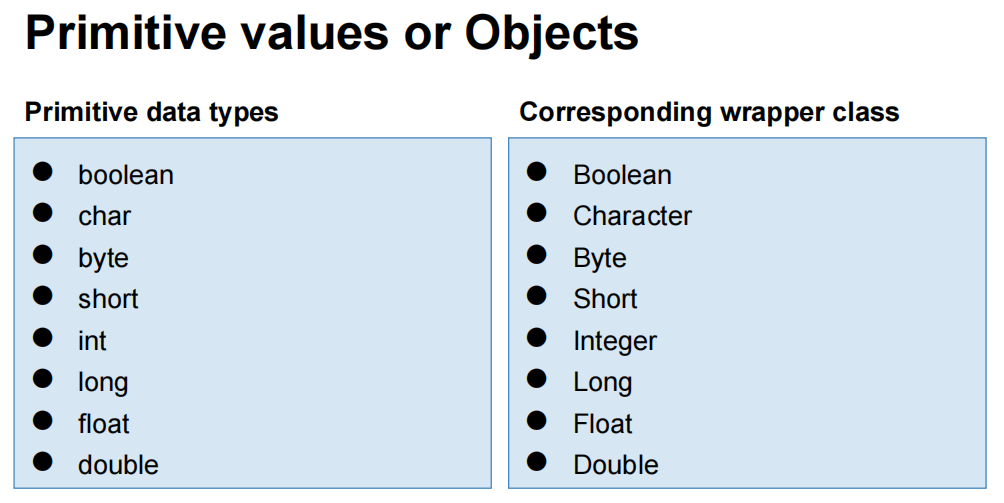Screen dimensions: 1004x503
Task: Click the bullet next to boolean
Action: [x=42, y=172]
